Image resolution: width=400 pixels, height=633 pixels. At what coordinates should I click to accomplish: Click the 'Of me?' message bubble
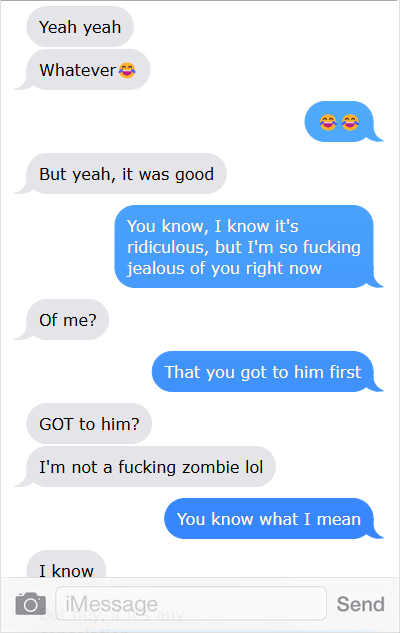[67, 319]
